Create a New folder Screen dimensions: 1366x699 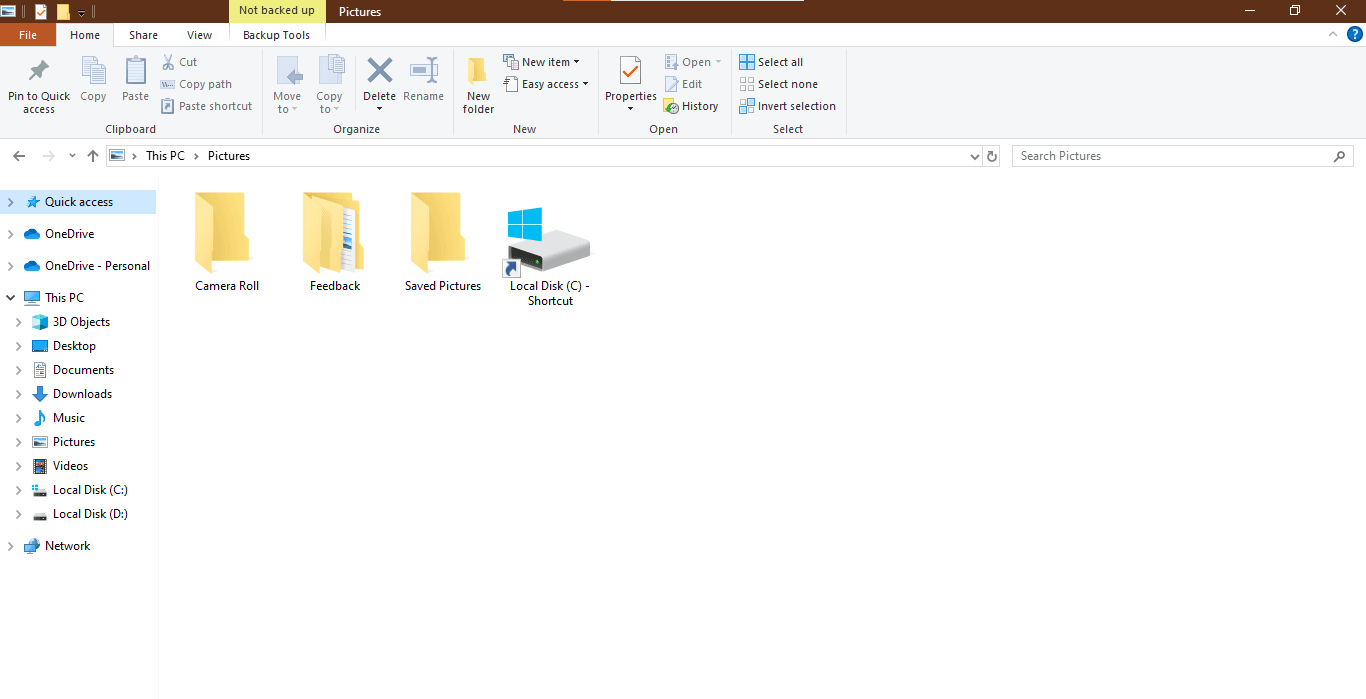click(477, 84)
